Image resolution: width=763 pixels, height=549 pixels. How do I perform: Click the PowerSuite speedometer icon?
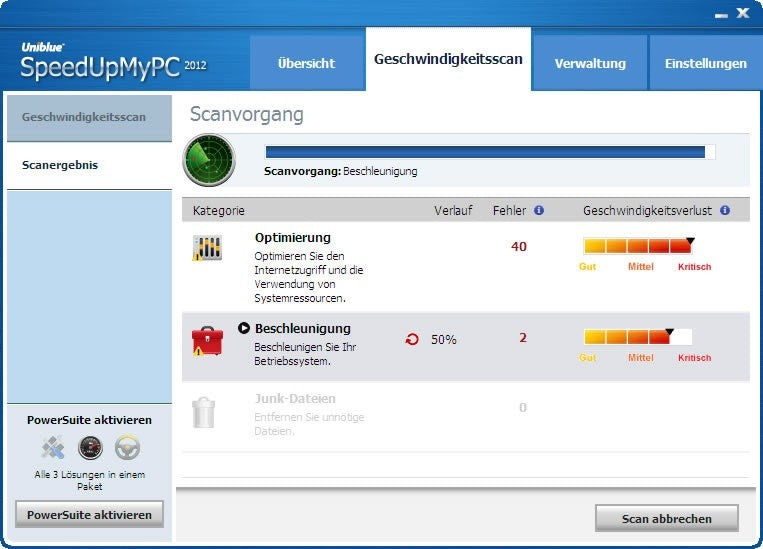pyautogui.click(x=91, y=448)
